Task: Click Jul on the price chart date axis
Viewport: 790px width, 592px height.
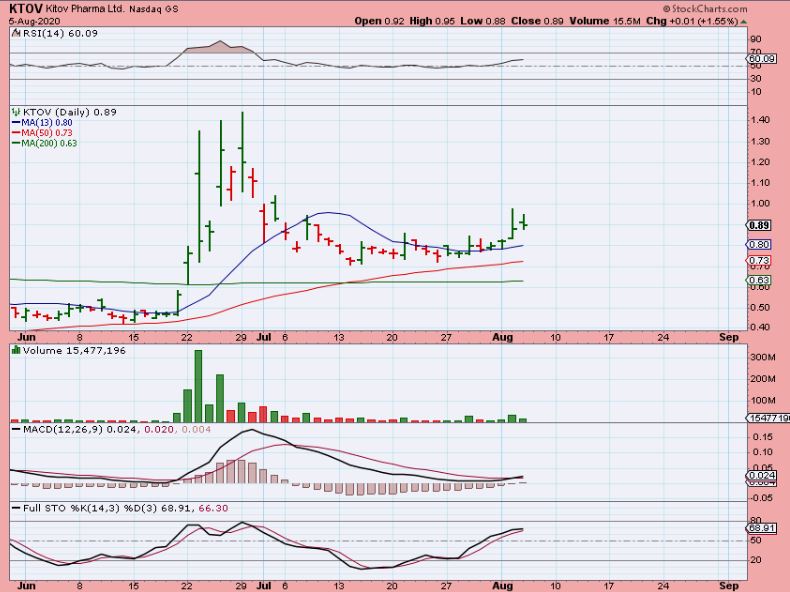Action: tap(264, 337)
